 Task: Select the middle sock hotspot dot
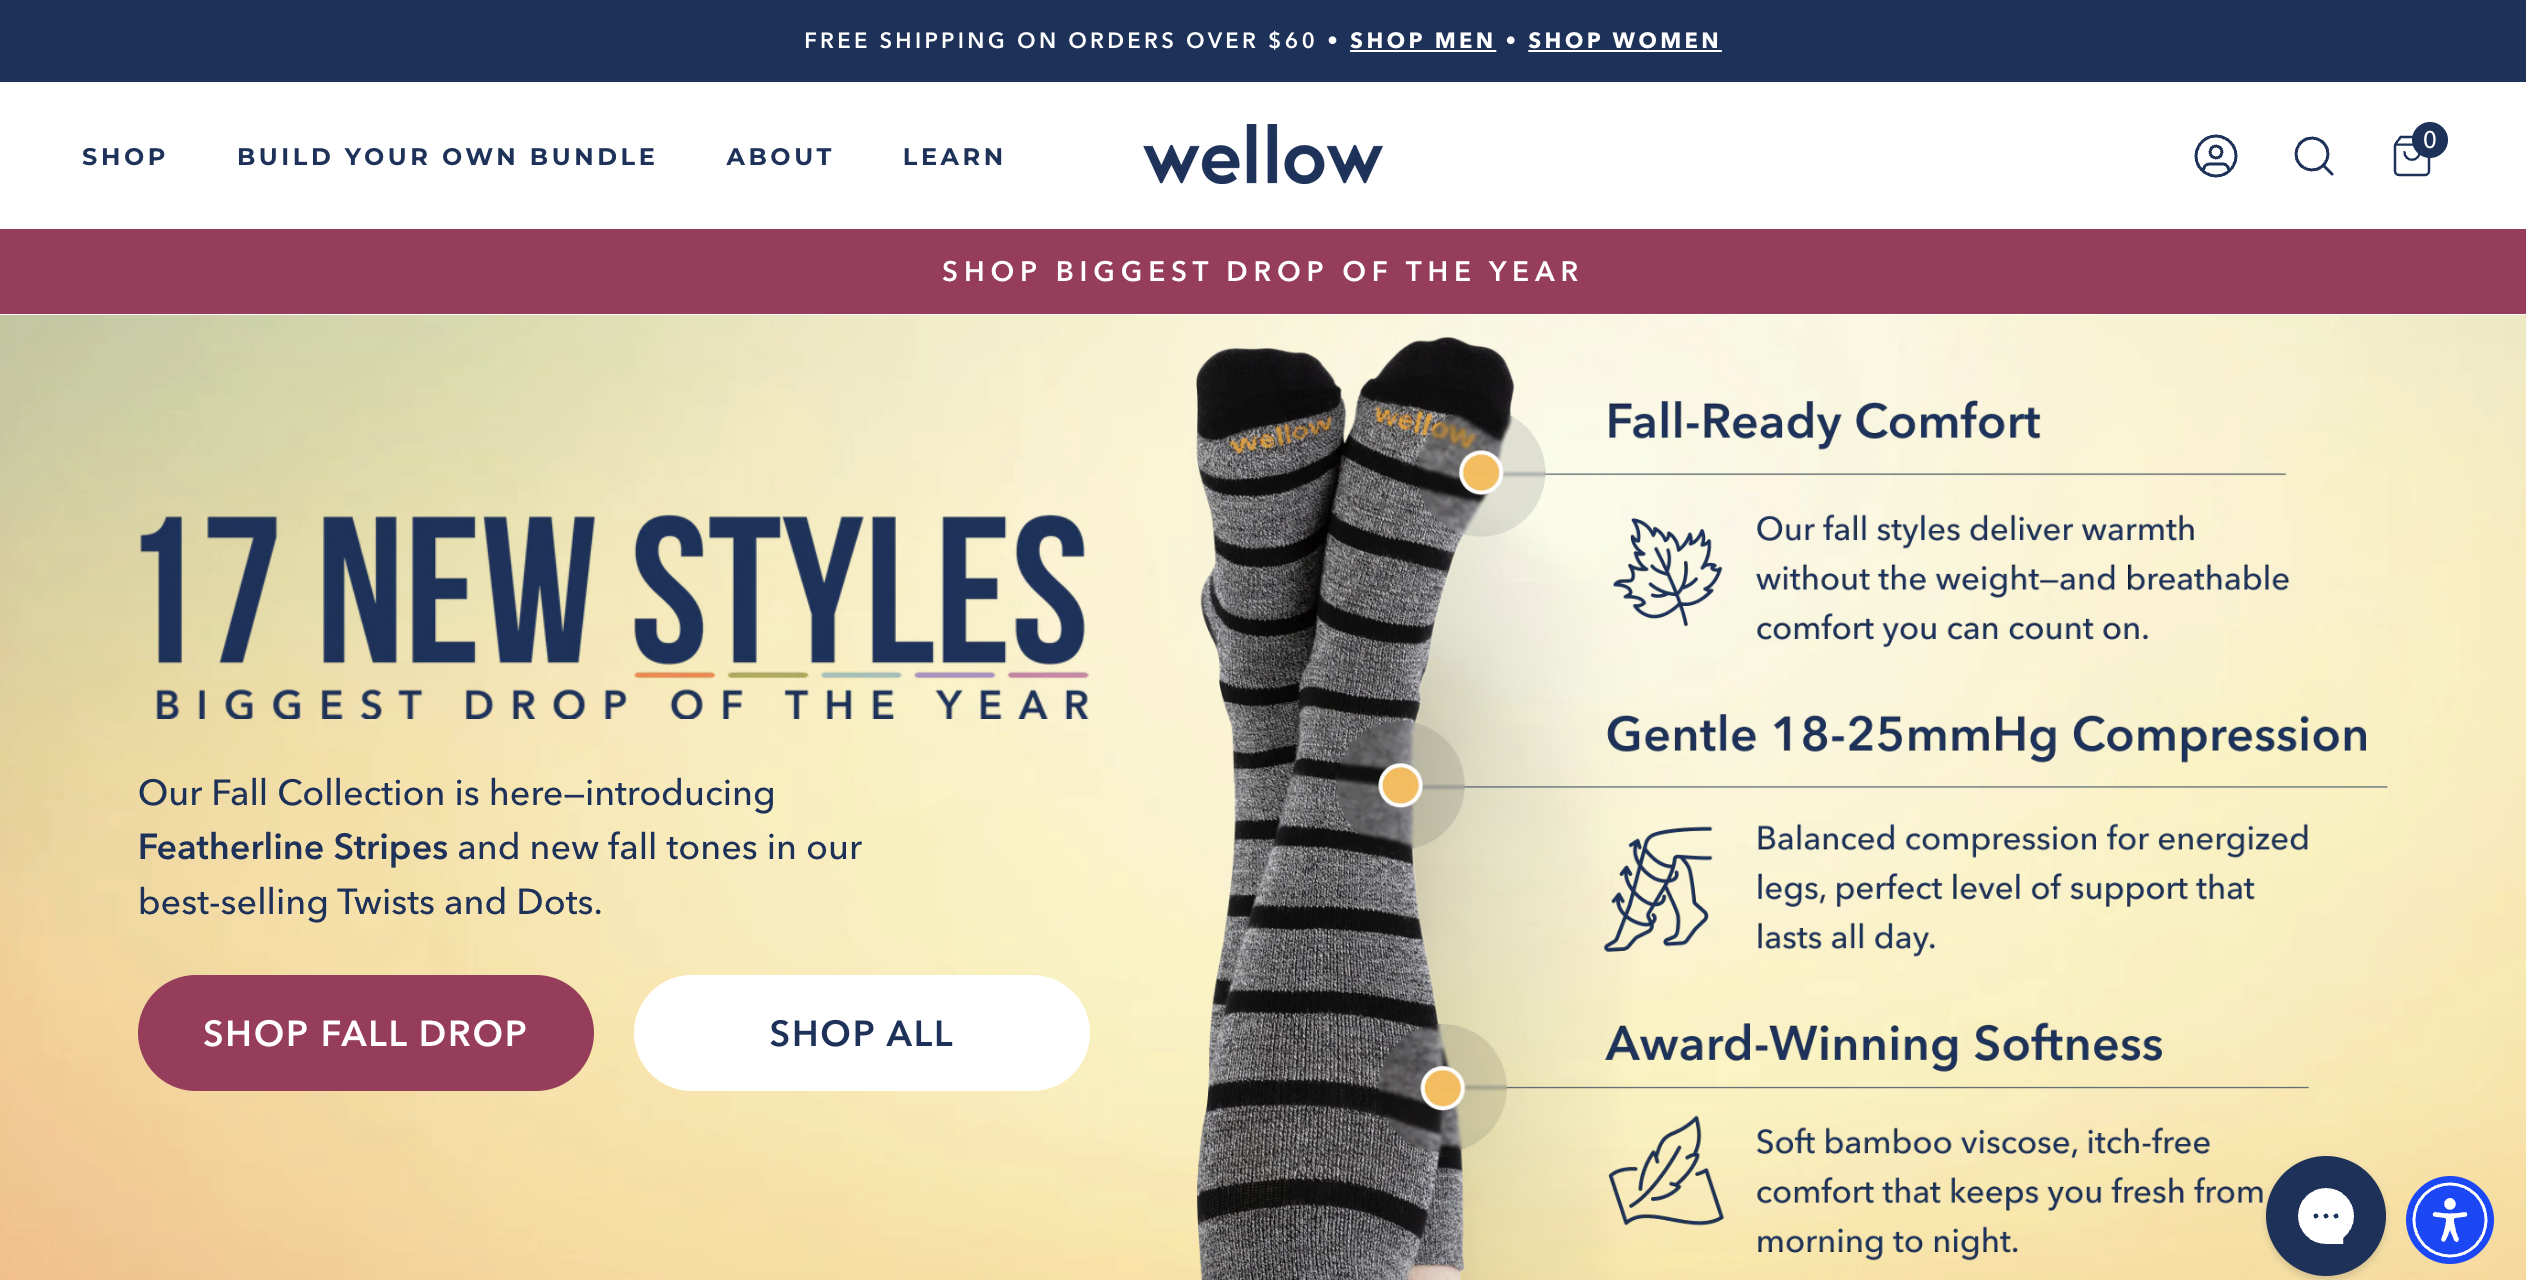pyautogui.click(x=1400, y=785)
